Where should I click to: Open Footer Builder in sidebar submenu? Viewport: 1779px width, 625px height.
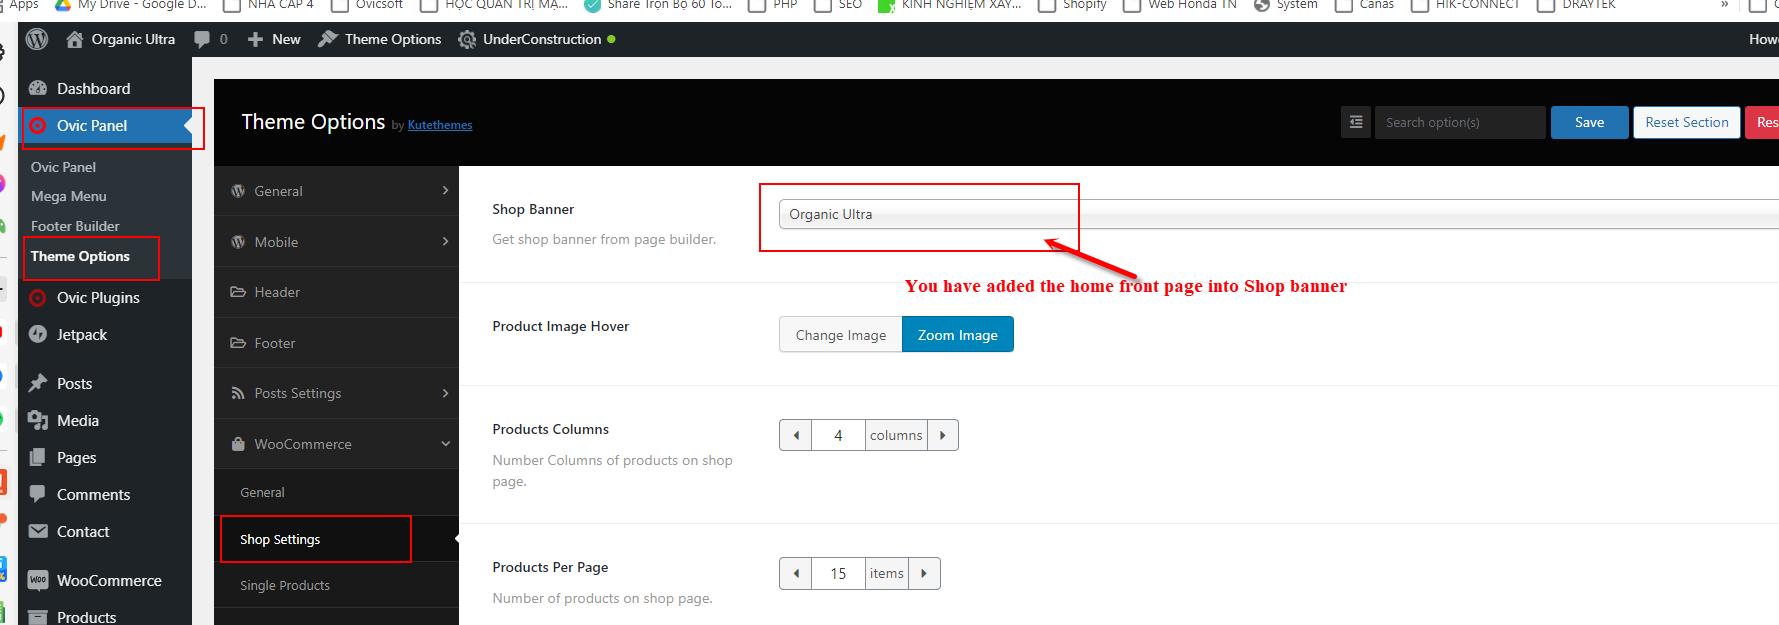[75, 226]
